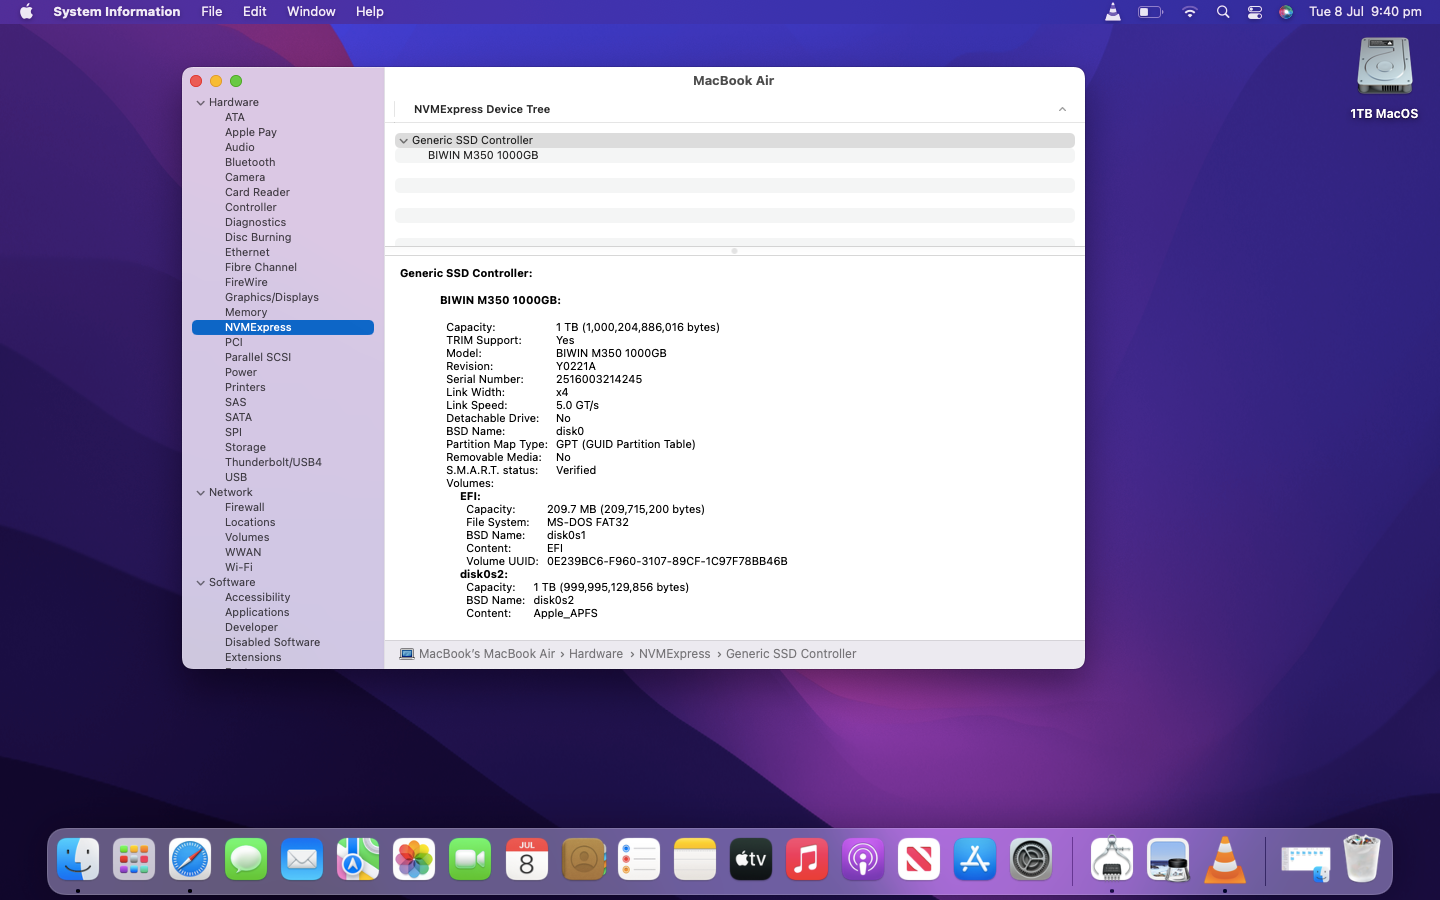Click the NVMExpress Device Tree sort chevron
The image size is (1440, 900).
pos(1062,109)
